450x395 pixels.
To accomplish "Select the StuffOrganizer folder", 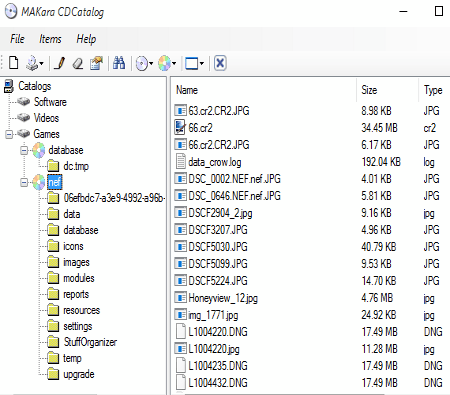I will pos(90,342).
